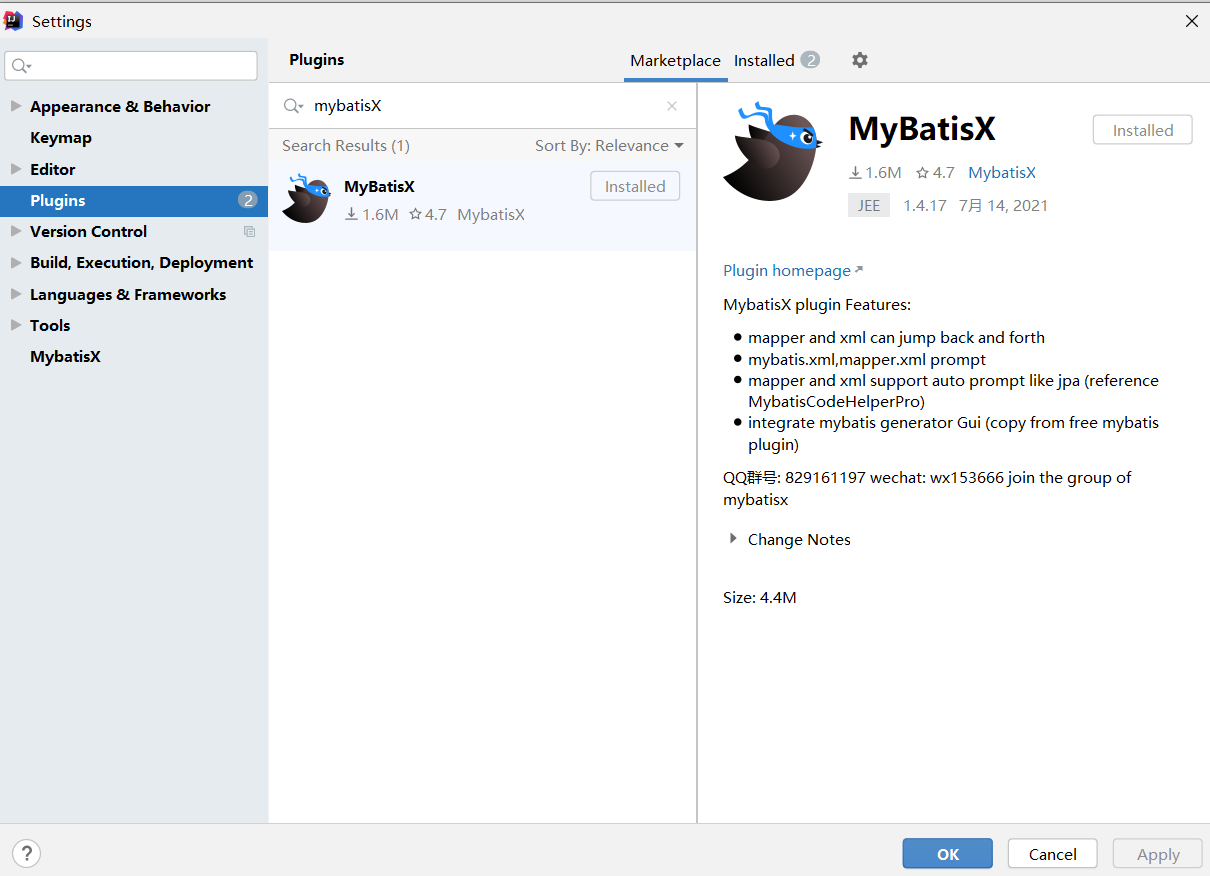
Task: Close the Settings dialog window
Action: click(1191, 21)
